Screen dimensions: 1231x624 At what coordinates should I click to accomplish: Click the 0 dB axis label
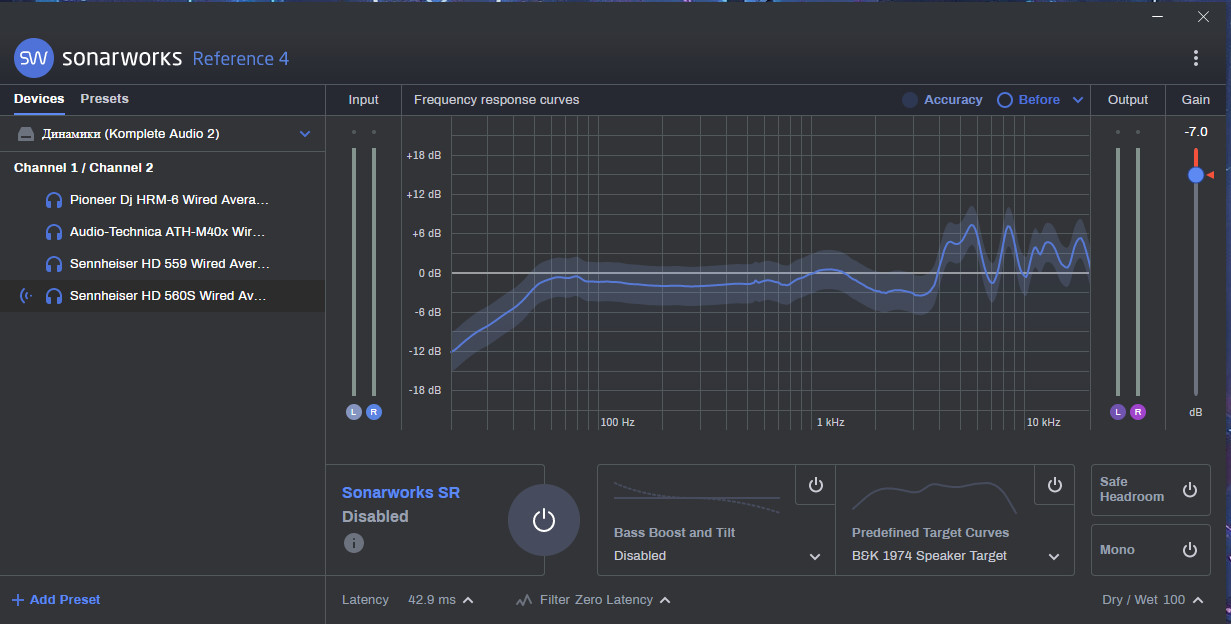pyautogui.click(x=429, y=273)
